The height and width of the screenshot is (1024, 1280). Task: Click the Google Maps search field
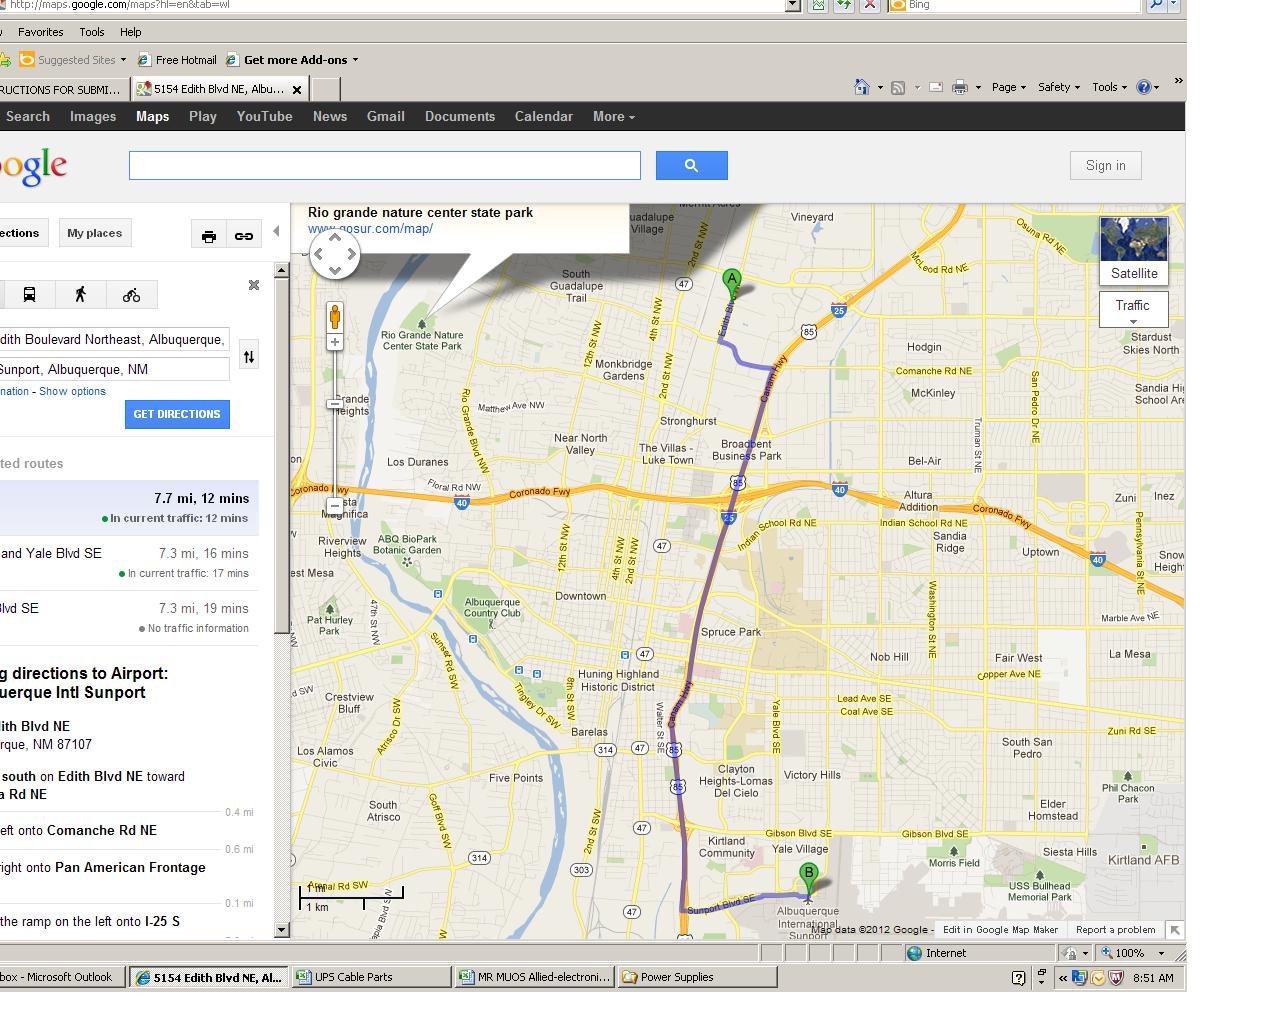(385, 165)
